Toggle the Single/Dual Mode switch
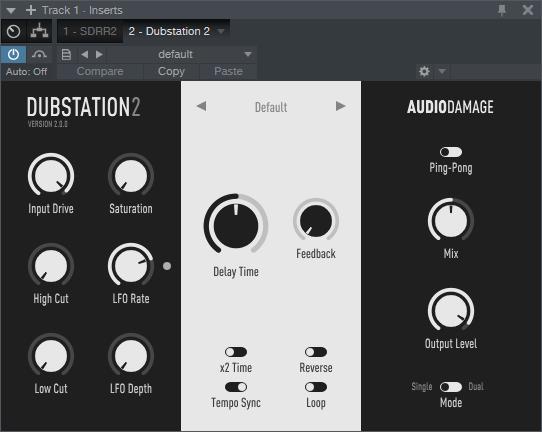 [450, 387]
